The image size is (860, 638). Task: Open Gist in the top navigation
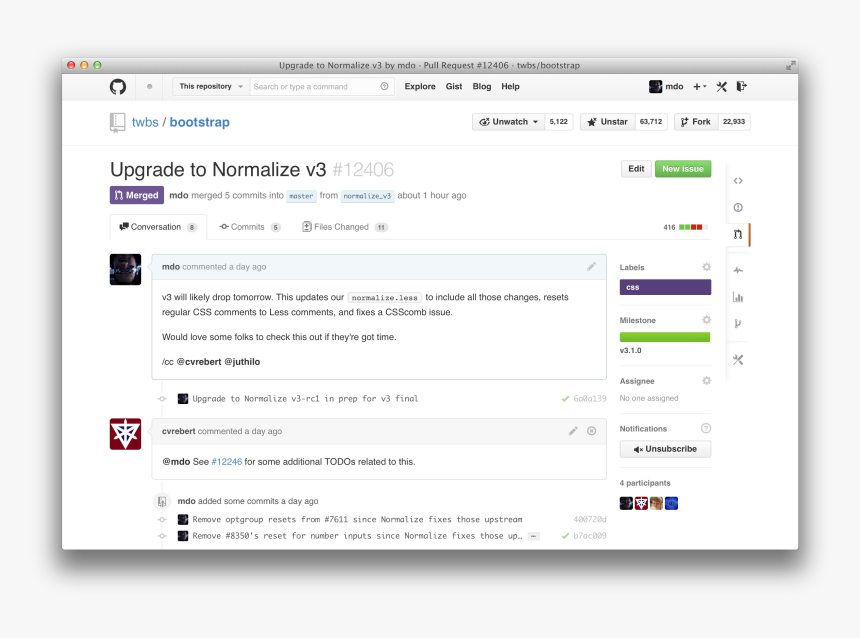click(454, 87)
